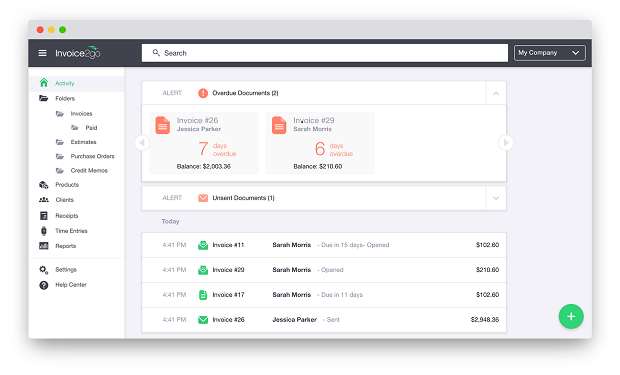Screen dimensions: 620x375
Task: Click the Receipts icon
Action: (44, 216)
